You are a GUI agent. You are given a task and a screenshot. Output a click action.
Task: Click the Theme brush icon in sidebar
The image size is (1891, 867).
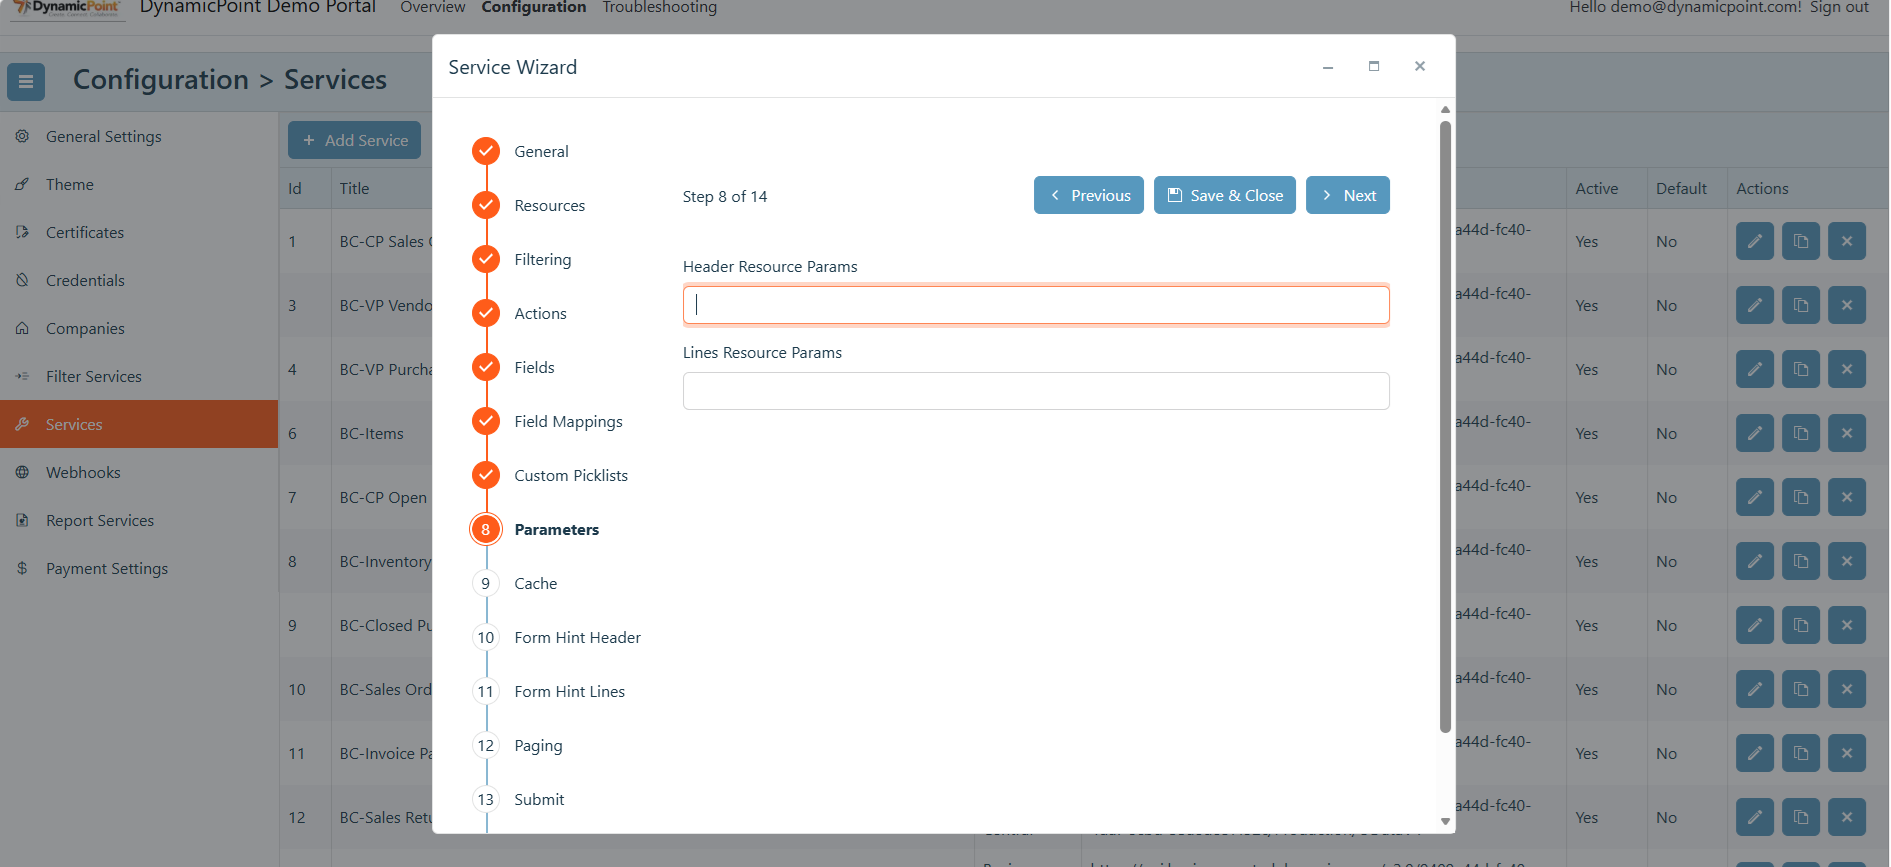tap(22, 184)
